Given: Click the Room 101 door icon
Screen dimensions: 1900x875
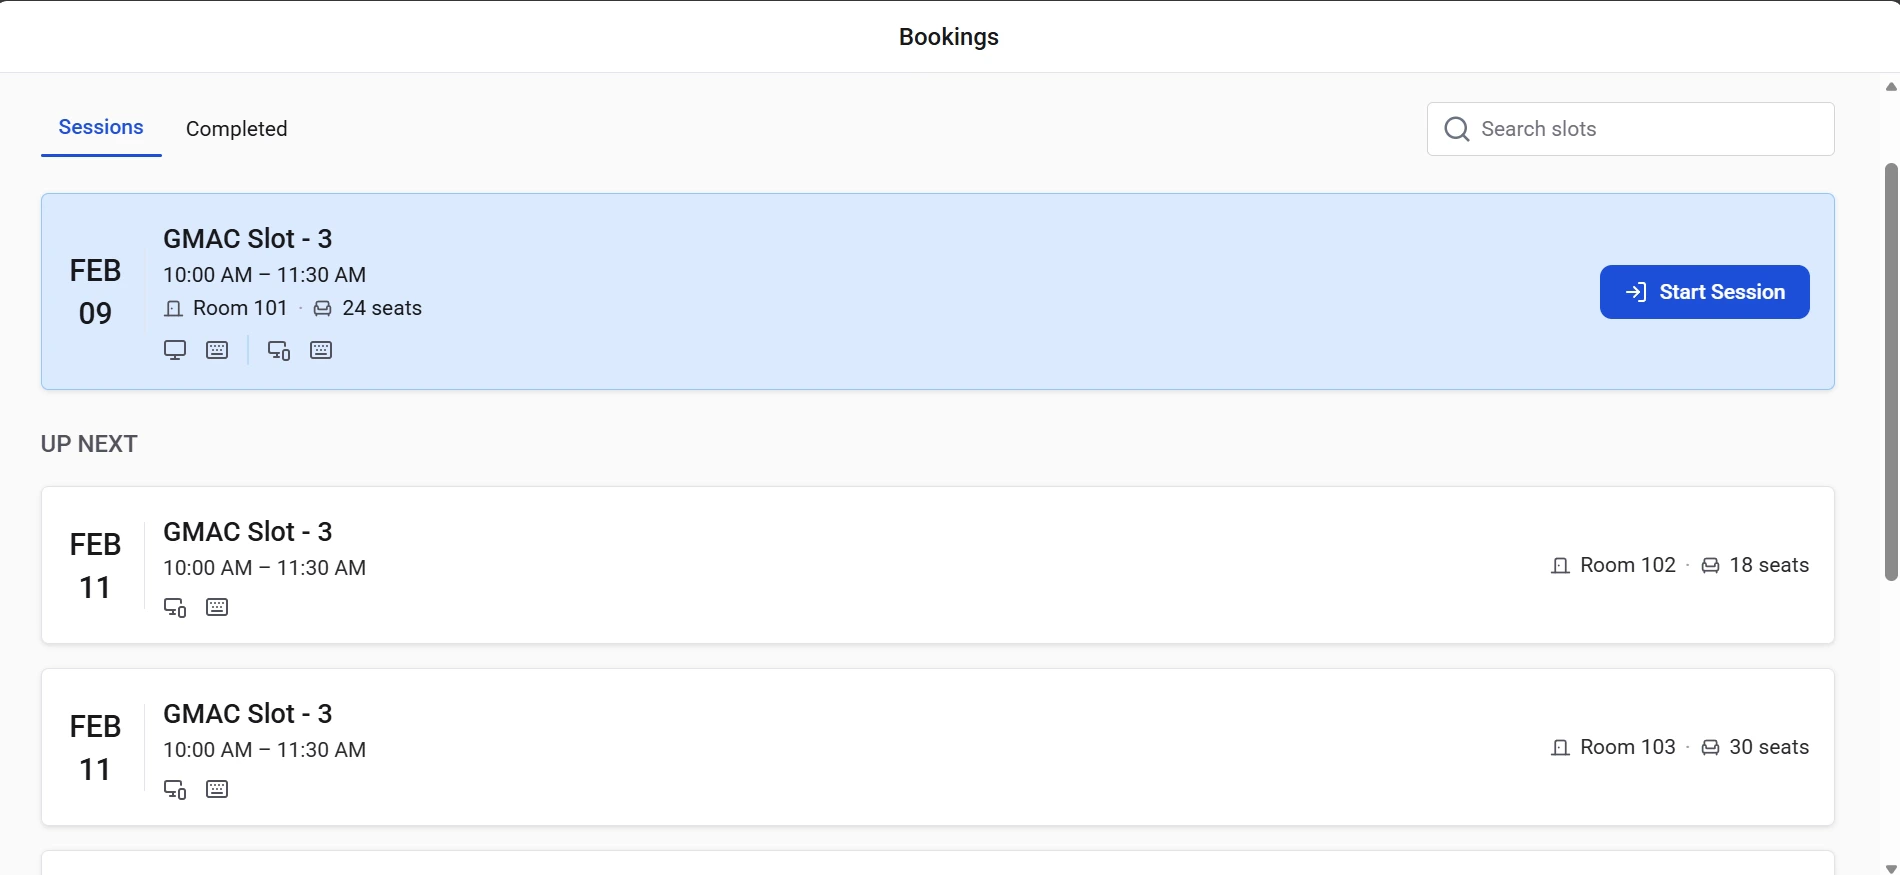Looking at the screenshot, I should pyautogui.click(x=173, y=309).
